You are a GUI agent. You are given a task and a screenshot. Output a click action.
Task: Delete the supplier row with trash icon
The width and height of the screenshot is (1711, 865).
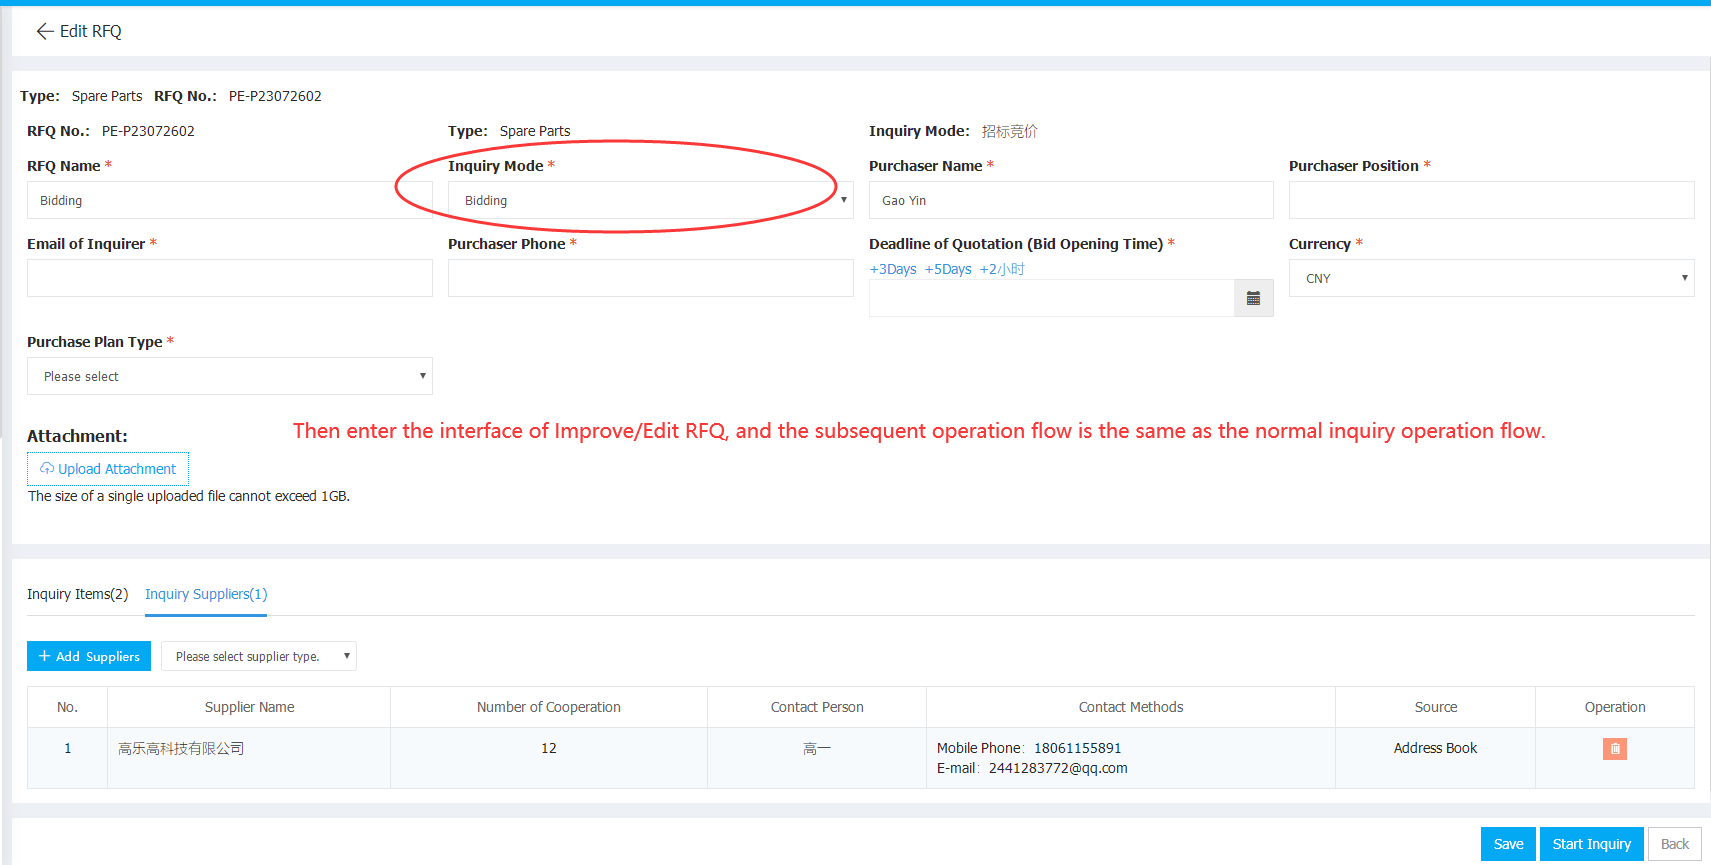[x=1614, y=748]
